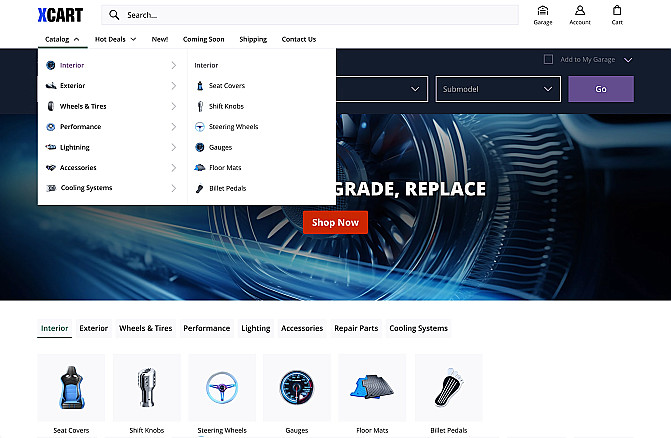This screenshot has width=671, height=438.
Task: Click the Performance category icon
Action: coord(50,127)
